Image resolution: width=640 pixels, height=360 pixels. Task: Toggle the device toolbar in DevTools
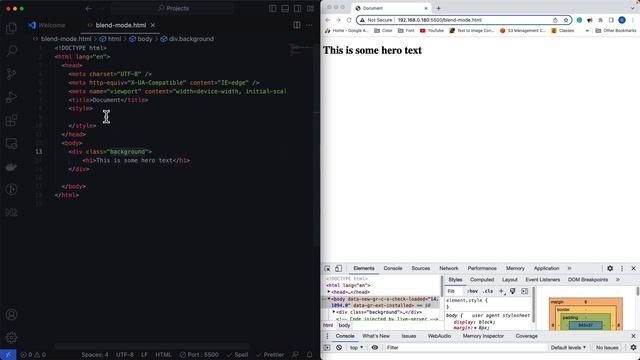click(338, 269)
